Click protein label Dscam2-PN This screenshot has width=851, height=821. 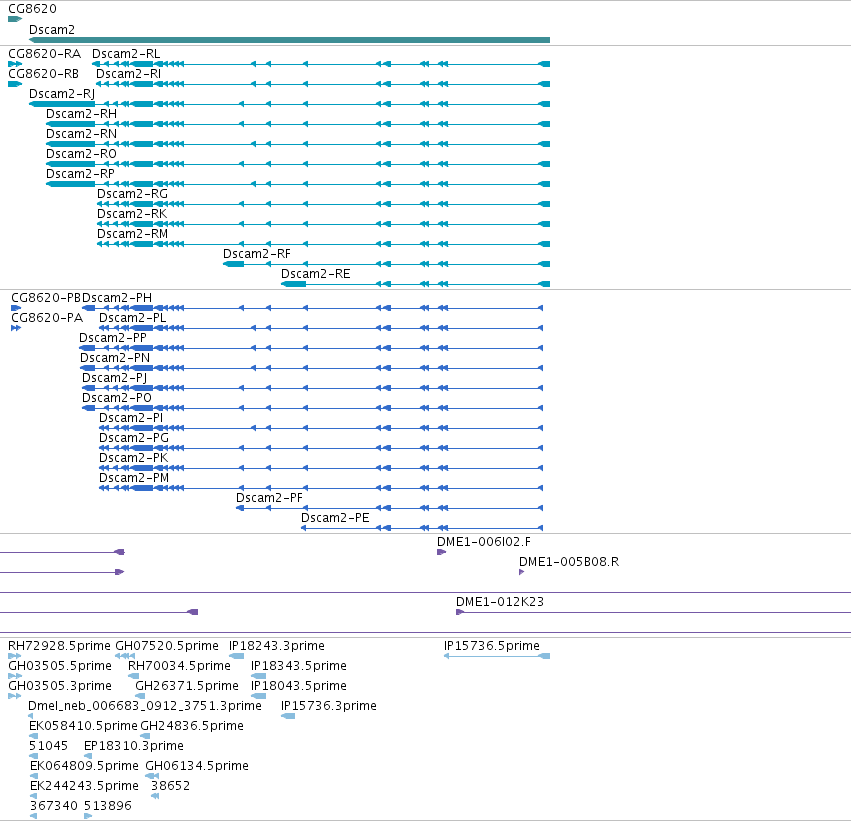tap(115, 358)
